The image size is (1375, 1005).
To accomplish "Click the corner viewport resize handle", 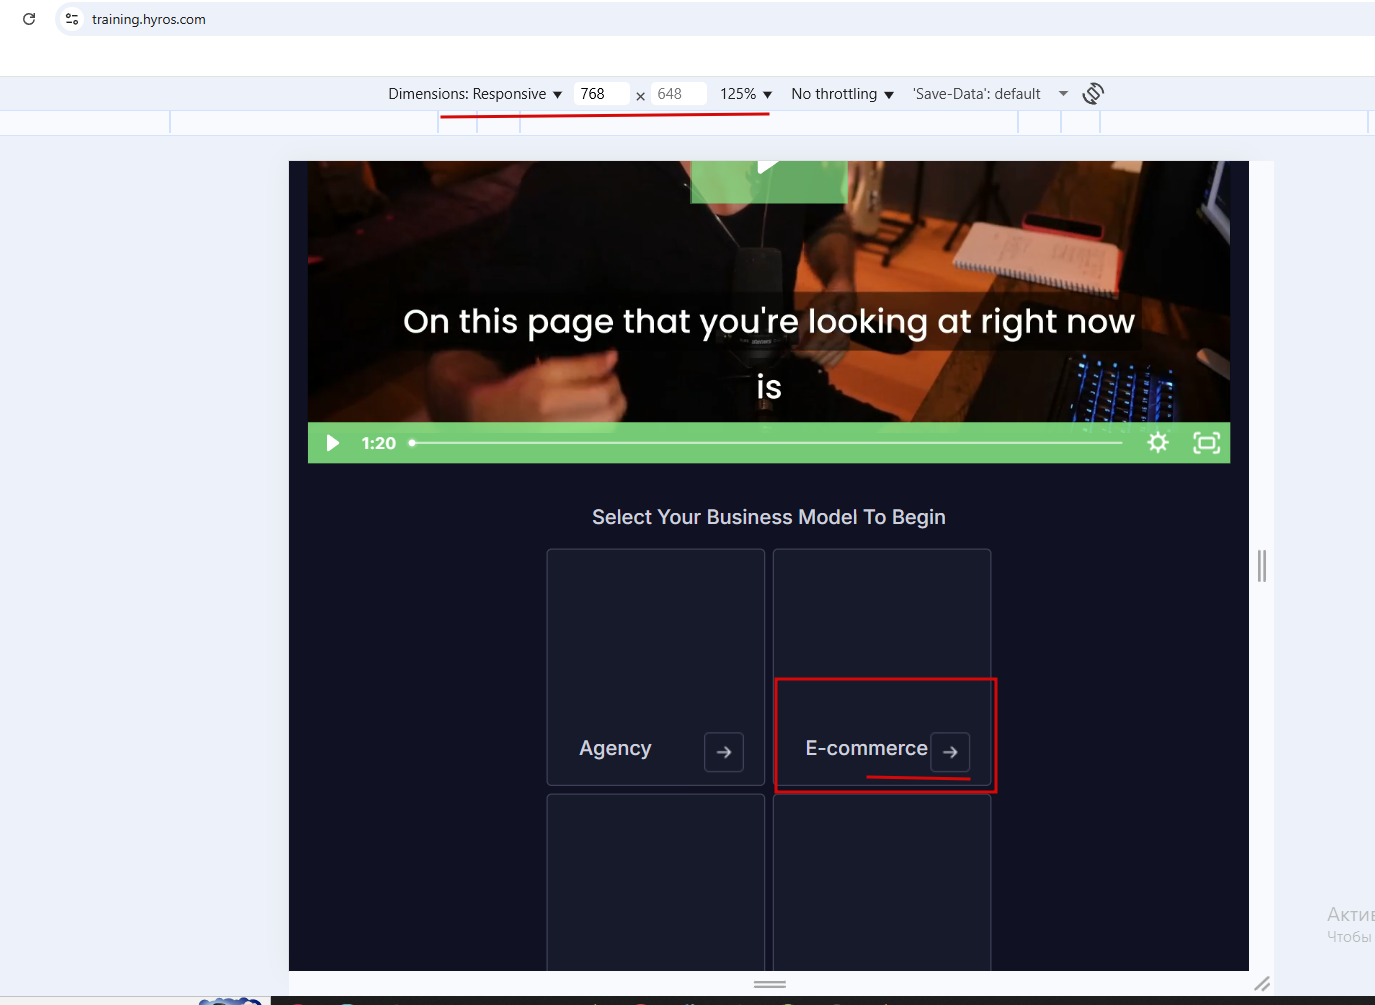I will click(1262, 984).
